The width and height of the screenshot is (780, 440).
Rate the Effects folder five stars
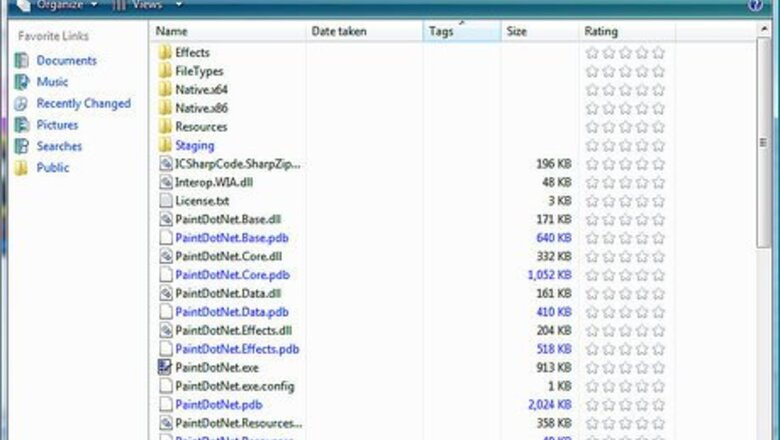[658, 52]
